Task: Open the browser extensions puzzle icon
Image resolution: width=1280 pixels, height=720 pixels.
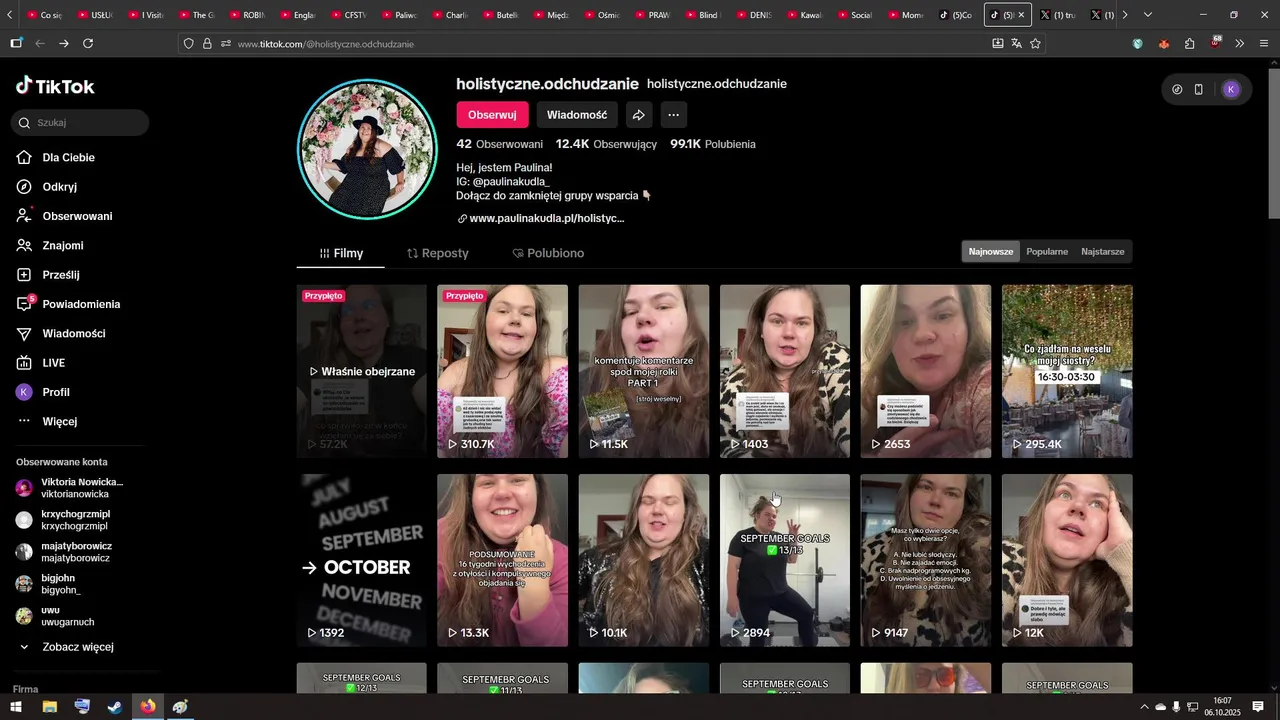Action: (x=1189, y=43)
